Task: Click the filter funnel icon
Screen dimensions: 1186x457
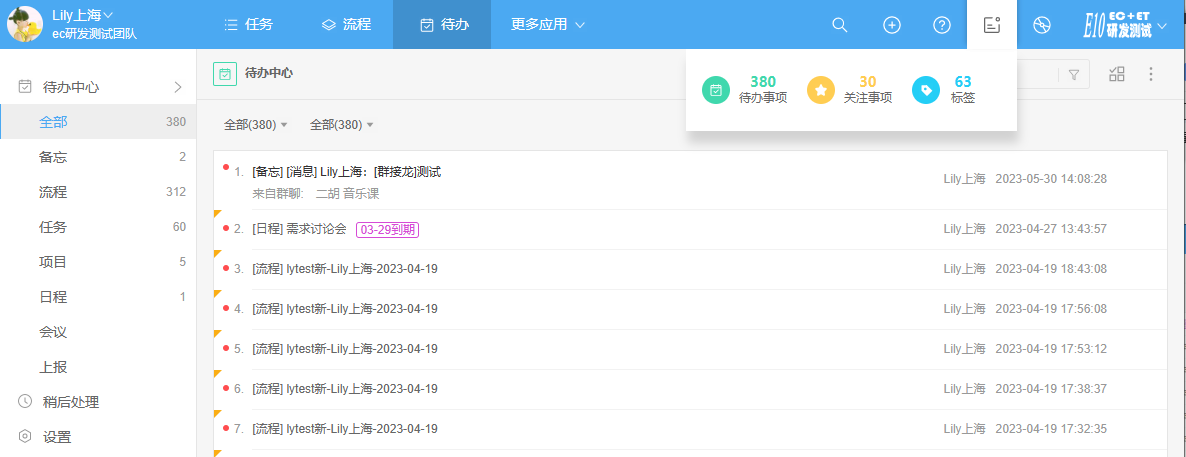Action: click(1074, 74)
